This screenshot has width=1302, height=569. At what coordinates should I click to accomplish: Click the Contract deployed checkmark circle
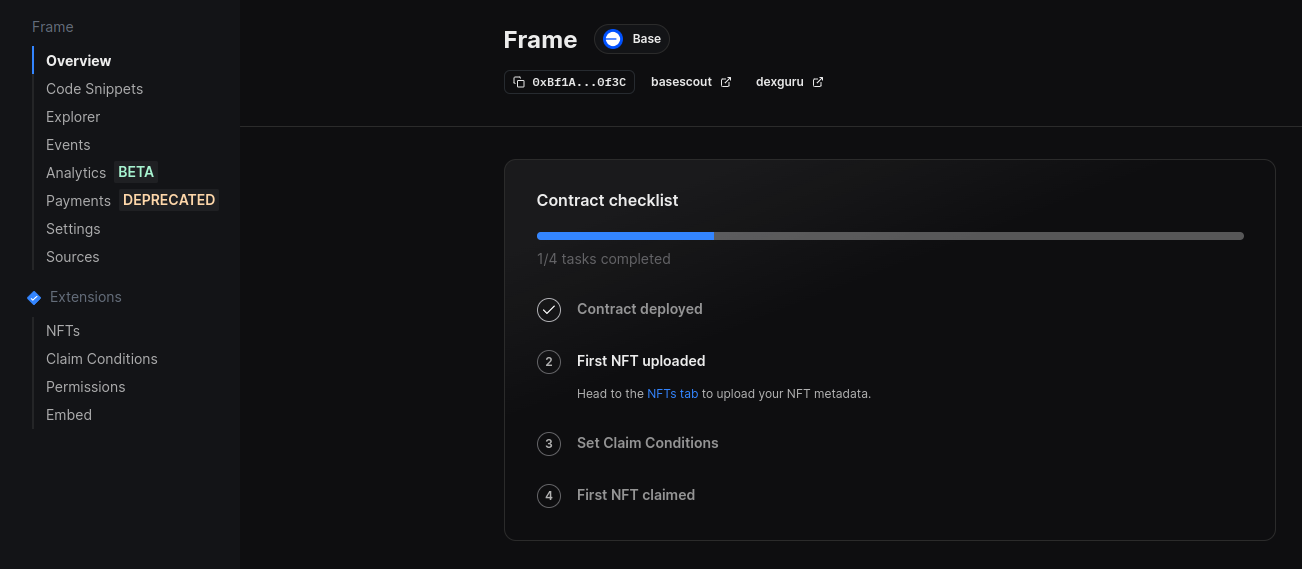tap(549, 310)
